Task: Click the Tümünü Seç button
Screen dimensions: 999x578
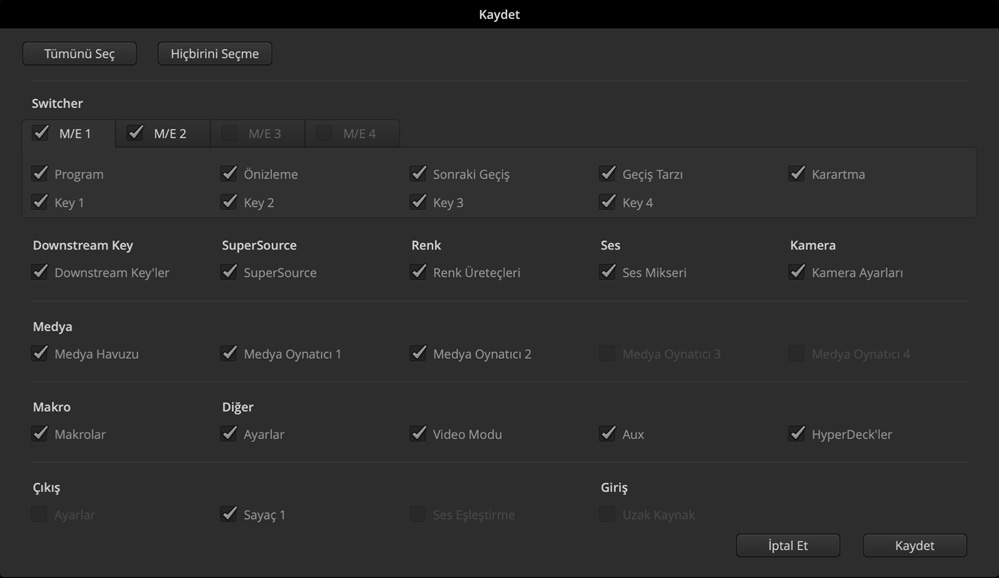Action: click(79, 54)
